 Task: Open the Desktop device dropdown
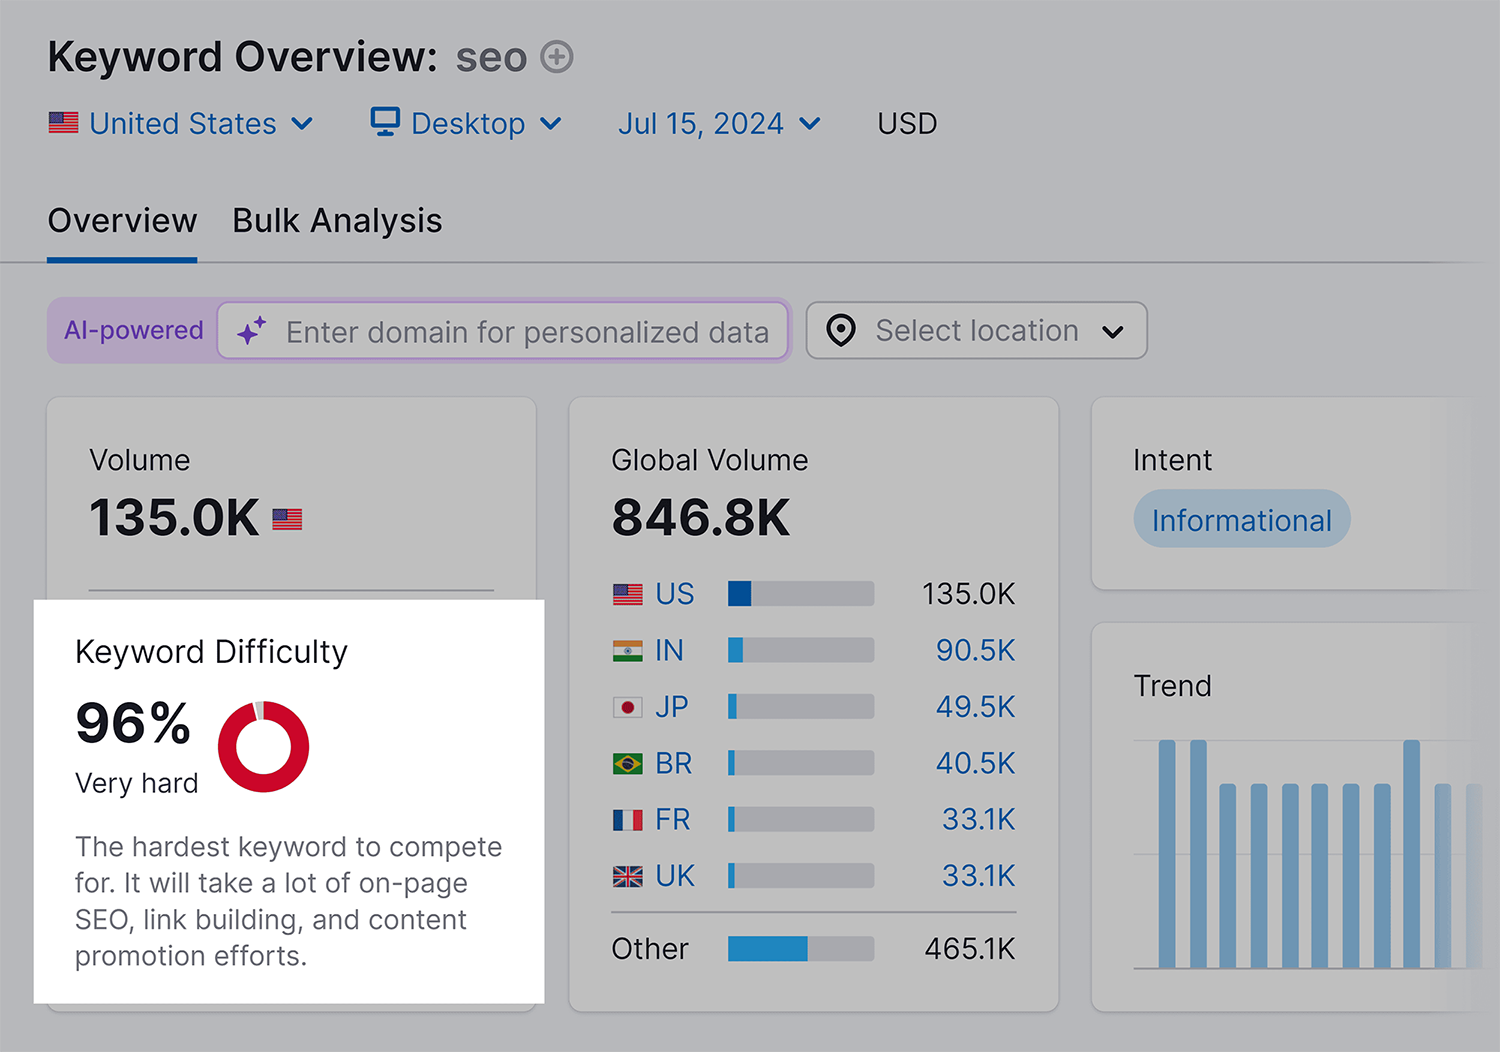coord(466,123)
